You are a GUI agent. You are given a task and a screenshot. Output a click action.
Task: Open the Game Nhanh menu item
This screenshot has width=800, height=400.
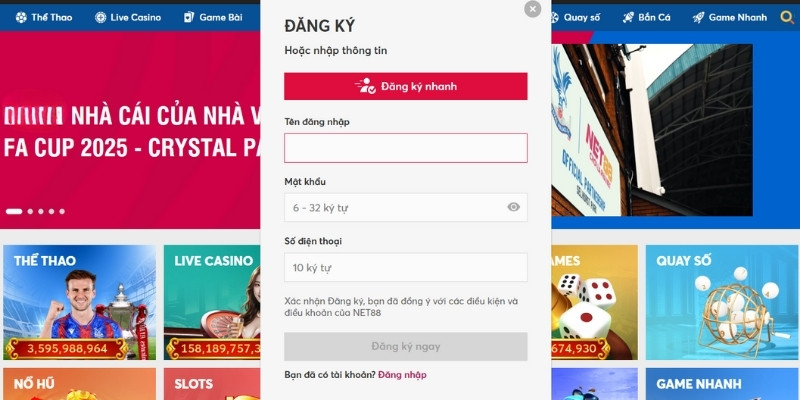pyautogui.click(x=730, y=17)
